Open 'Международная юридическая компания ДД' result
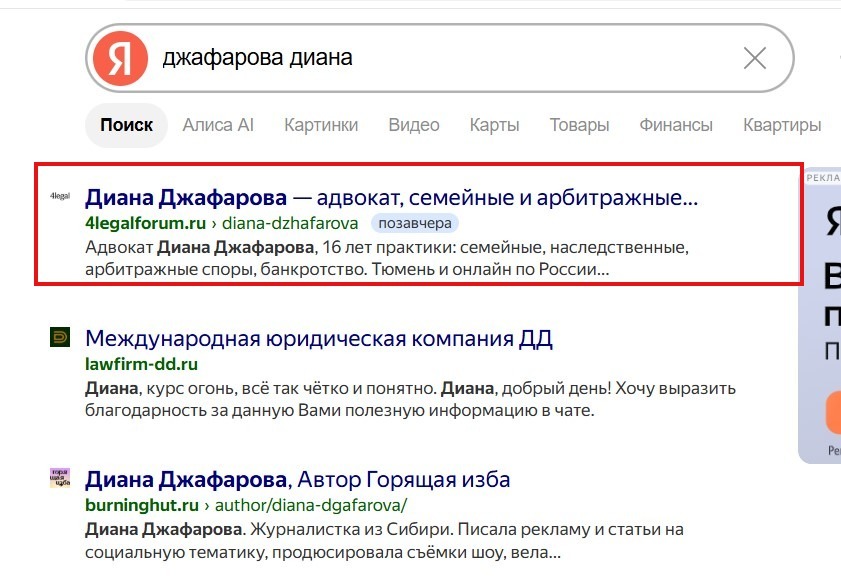Screen dimensions: 841x582 (x=319, y=338)
